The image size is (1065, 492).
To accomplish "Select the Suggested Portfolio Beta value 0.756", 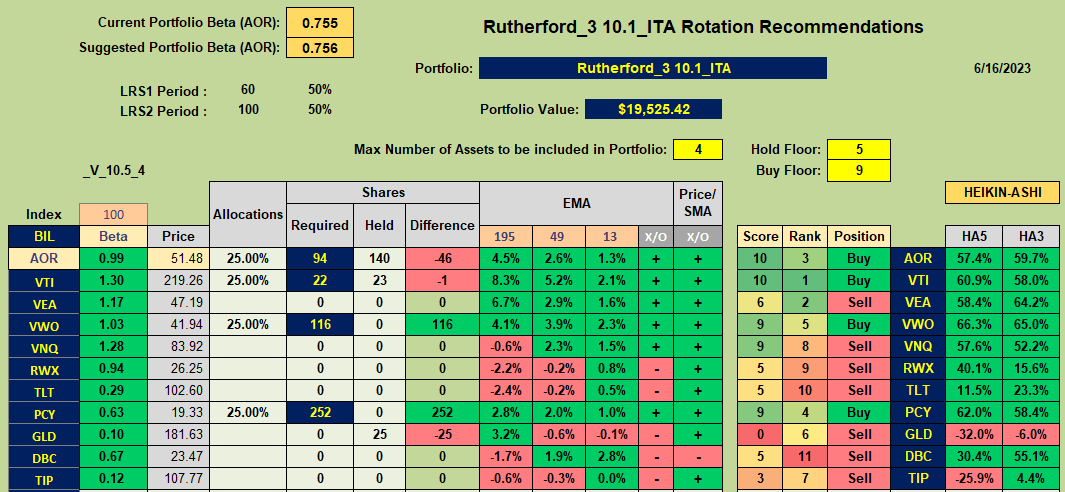I will point(320,48).
